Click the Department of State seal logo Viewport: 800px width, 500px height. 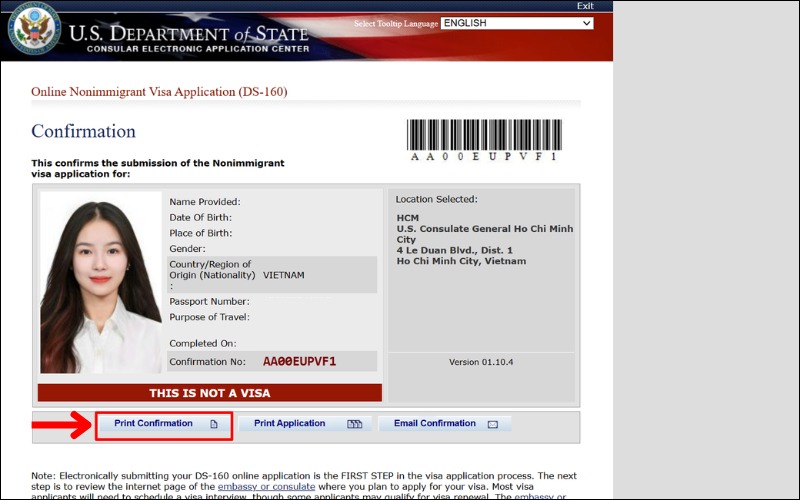pos(34,29)
